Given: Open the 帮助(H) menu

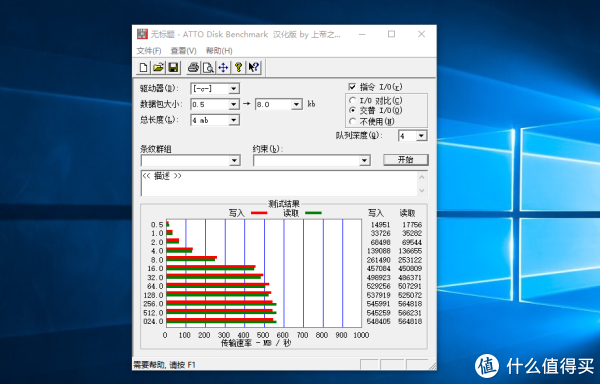Looking at the screenshot, I should tap(219, 51).
